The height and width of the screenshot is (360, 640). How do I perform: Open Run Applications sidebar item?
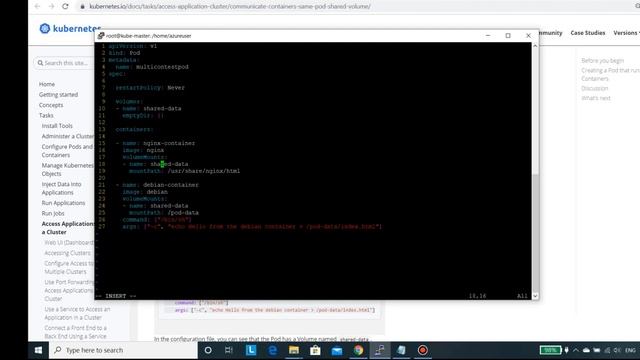click(x=63, y=203)
